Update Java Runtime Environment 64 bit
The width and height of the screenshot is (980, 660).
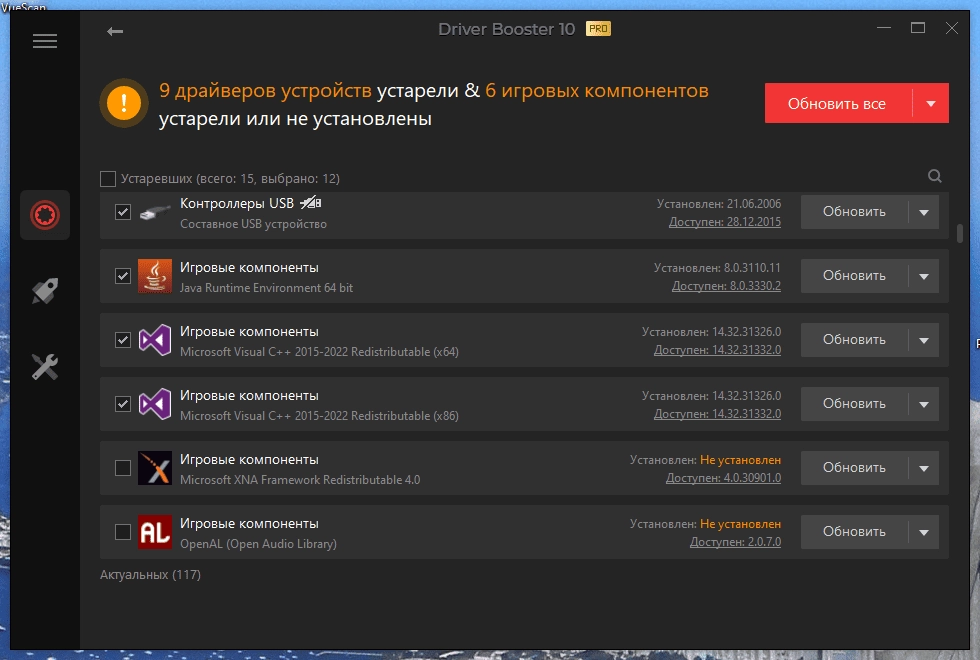click(x=854, y=276)
